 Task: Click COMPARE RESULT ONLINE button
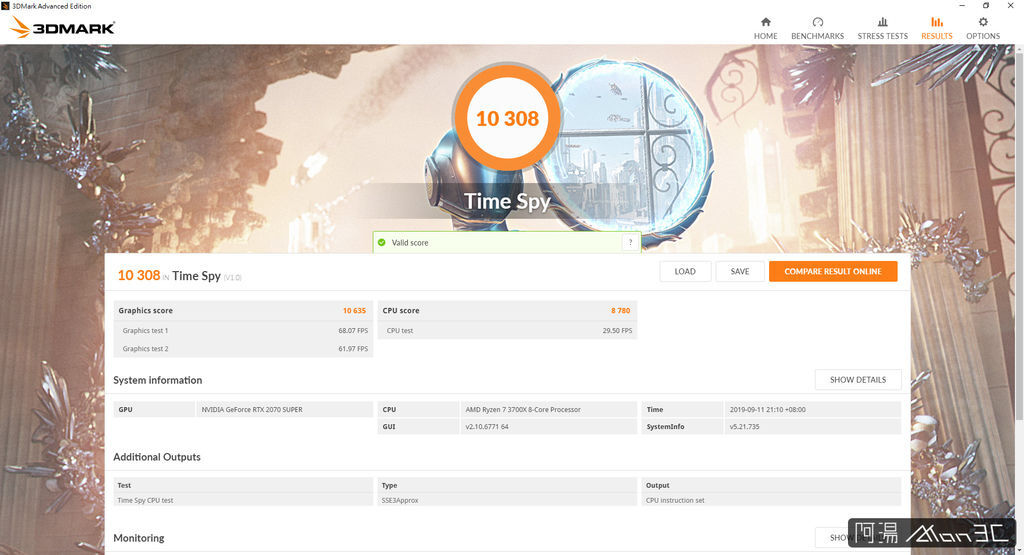click(x=833, y=272)
